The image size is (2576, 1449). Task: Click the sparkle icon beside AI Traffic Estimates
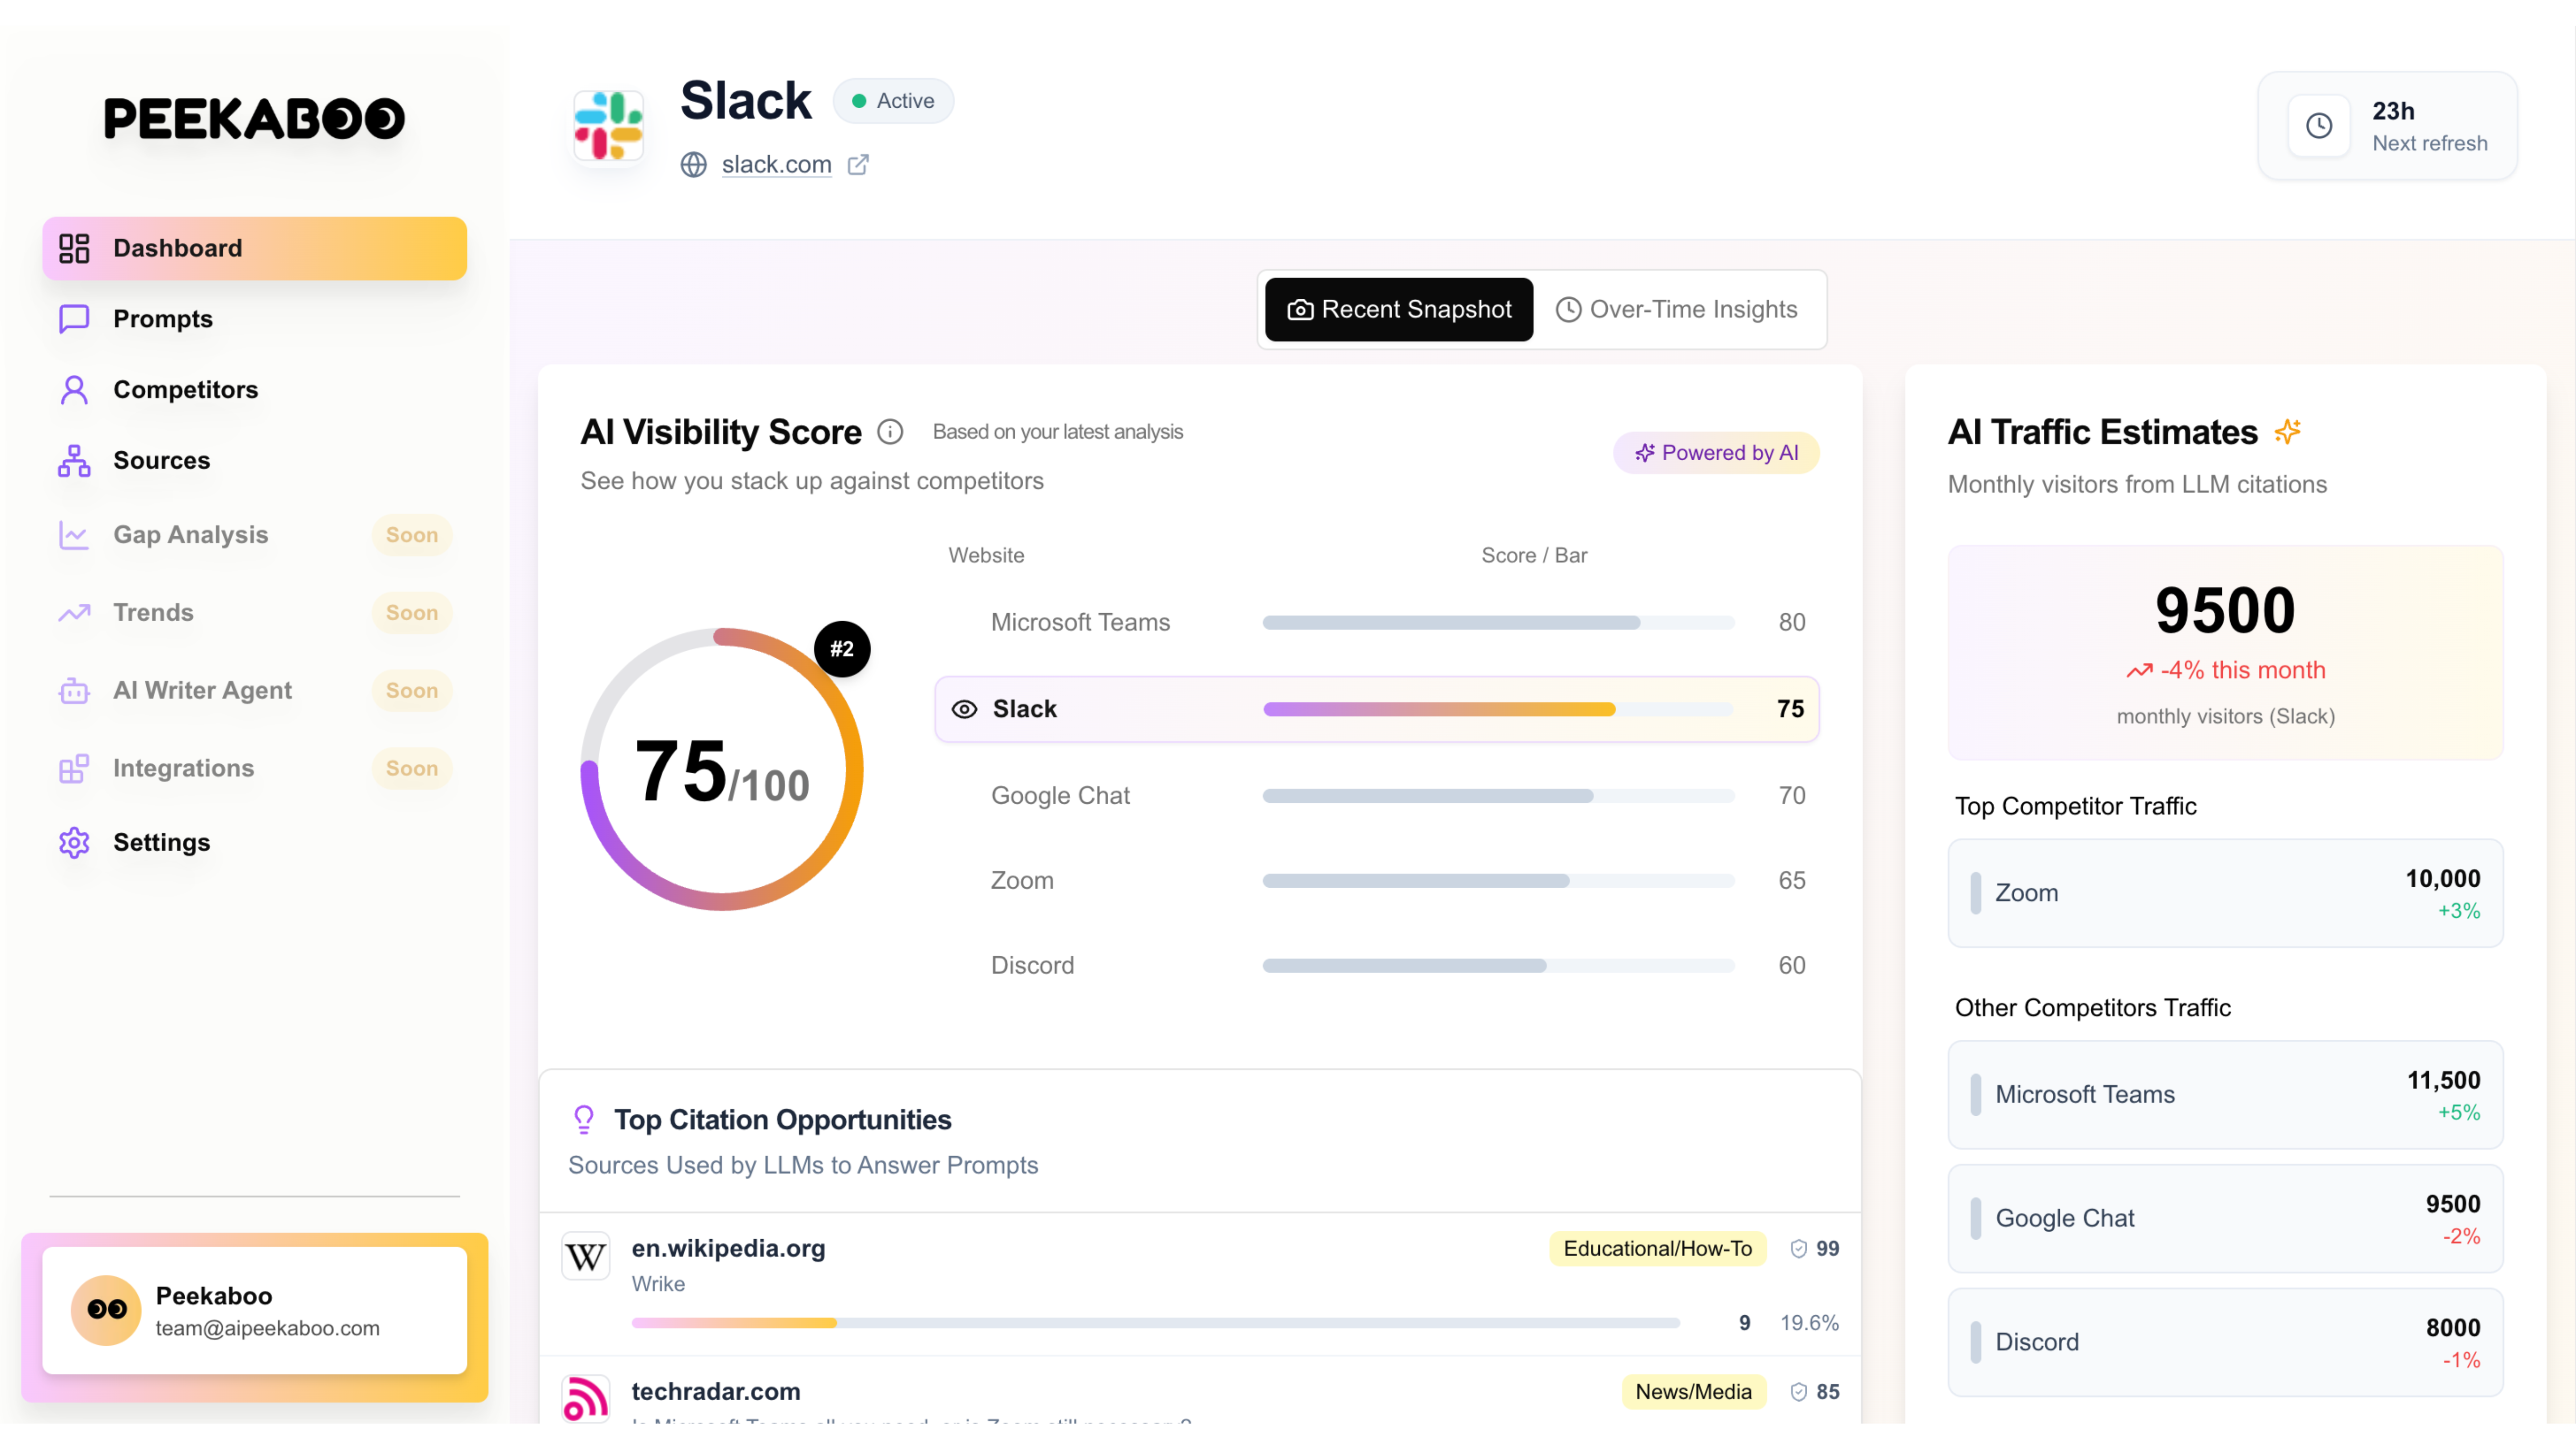2287,432
